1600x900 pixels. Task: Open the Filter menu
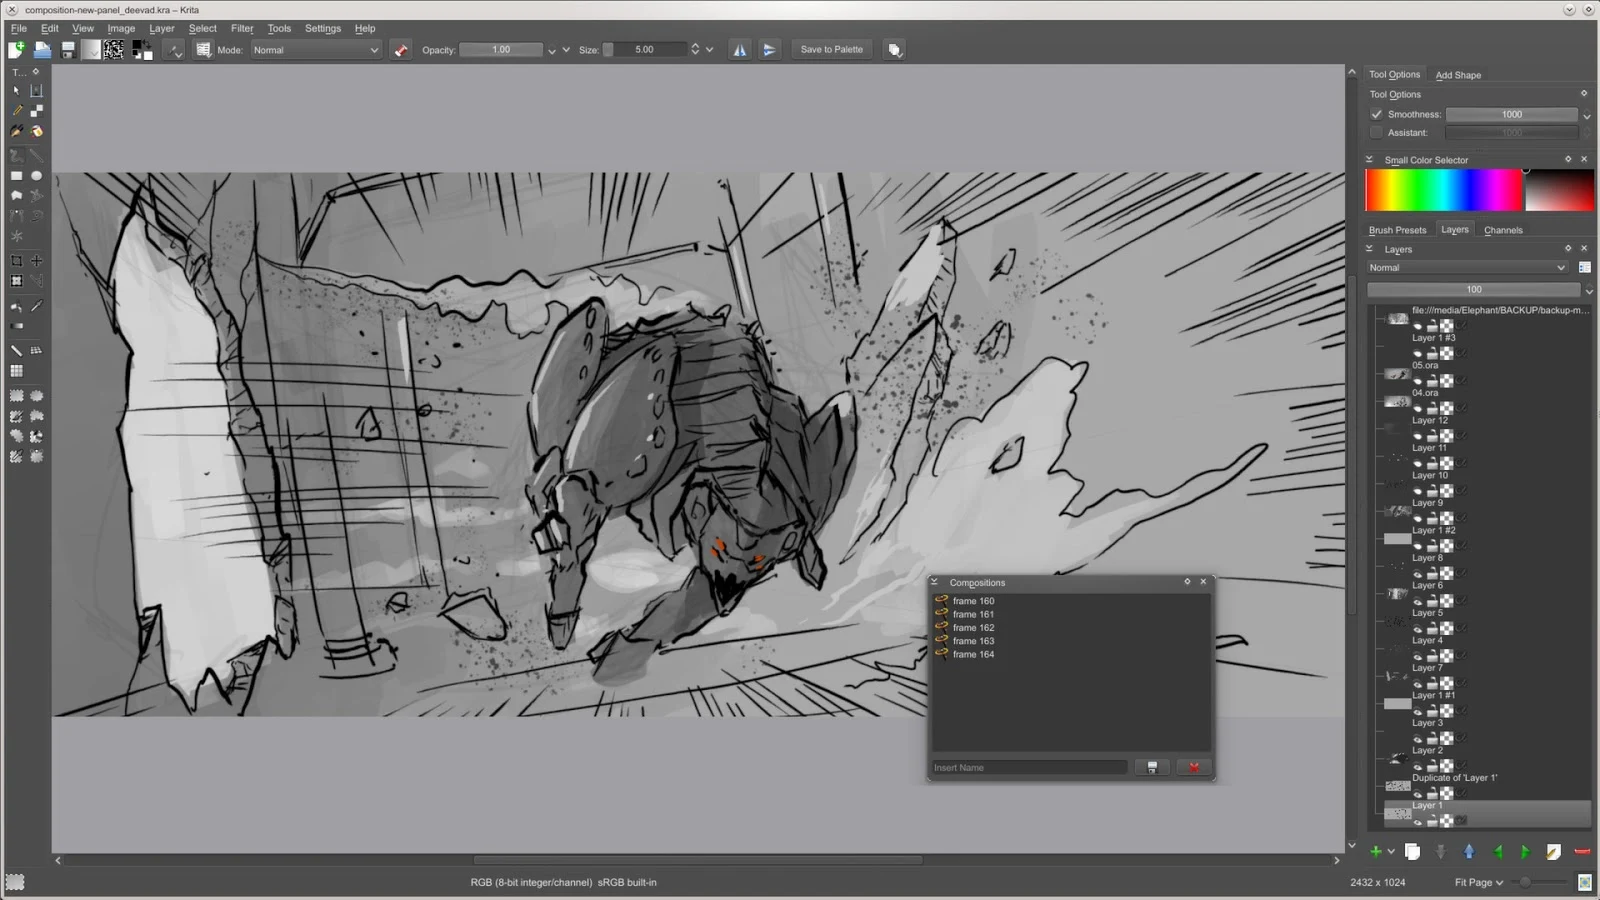241,28
